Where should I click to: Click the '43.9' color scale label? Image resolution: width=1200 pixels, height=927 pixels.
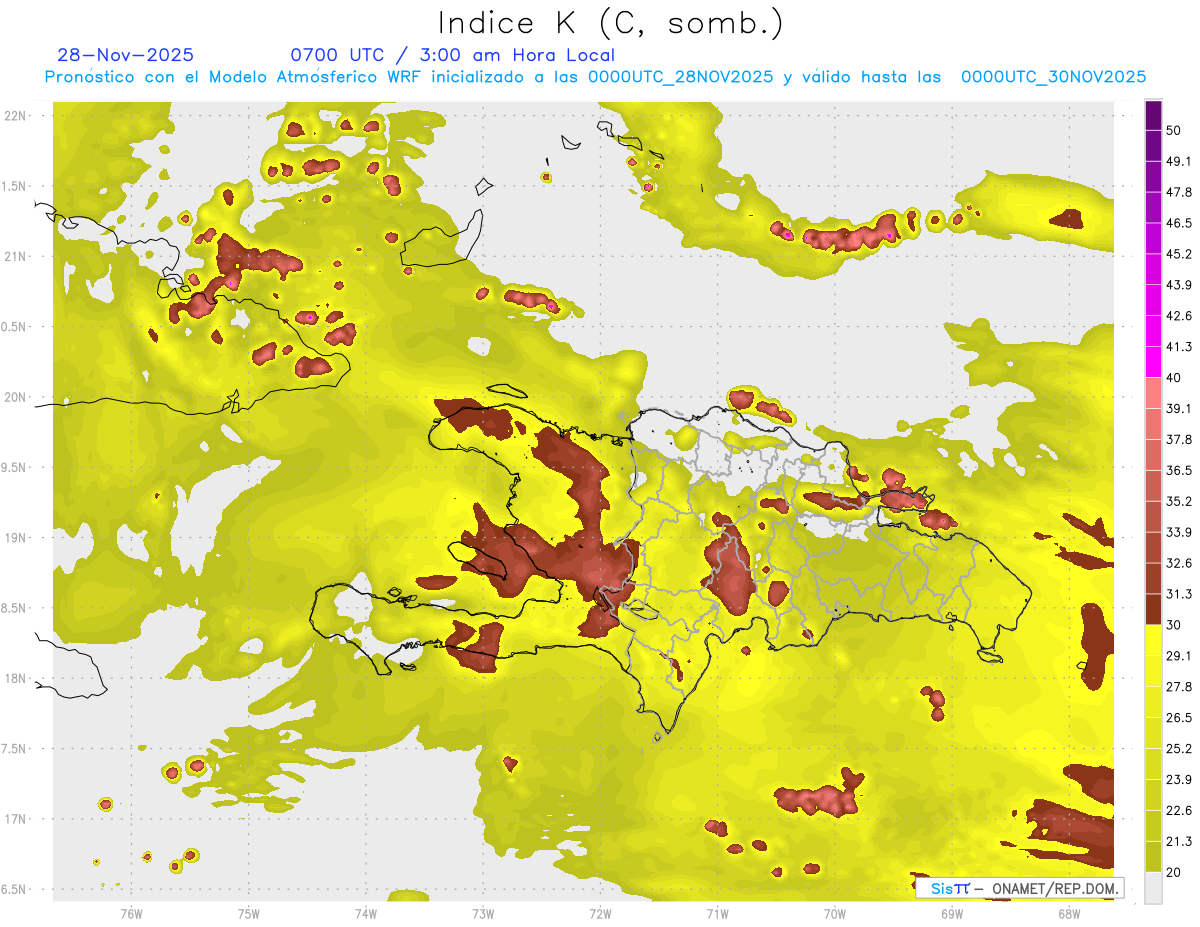click(1179, 285)
